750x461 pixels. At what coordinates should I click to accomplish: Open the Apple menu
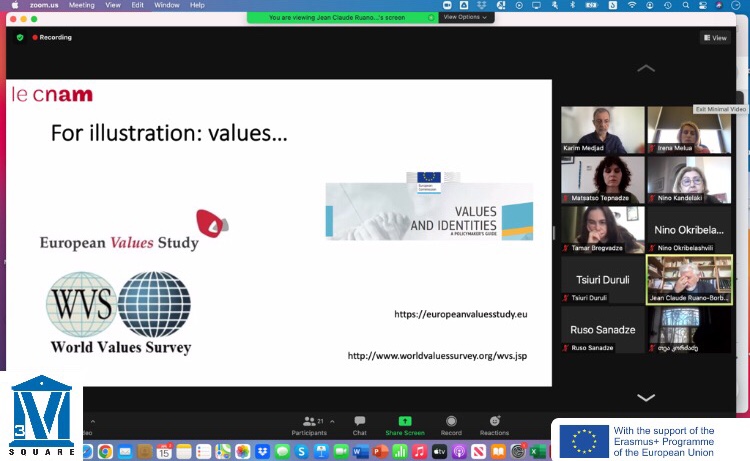pos(15,5)
